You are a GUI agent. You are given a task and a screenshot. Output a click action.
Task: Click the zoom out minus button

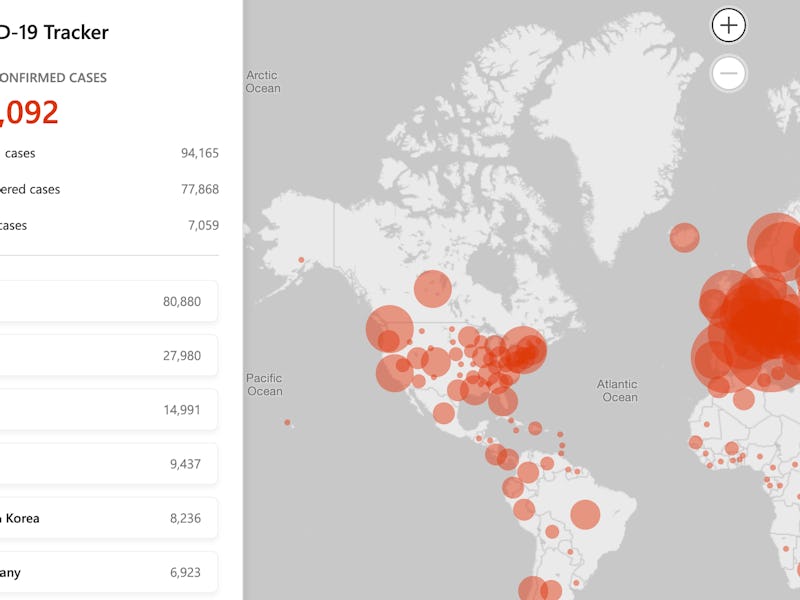tap(729, 72)
